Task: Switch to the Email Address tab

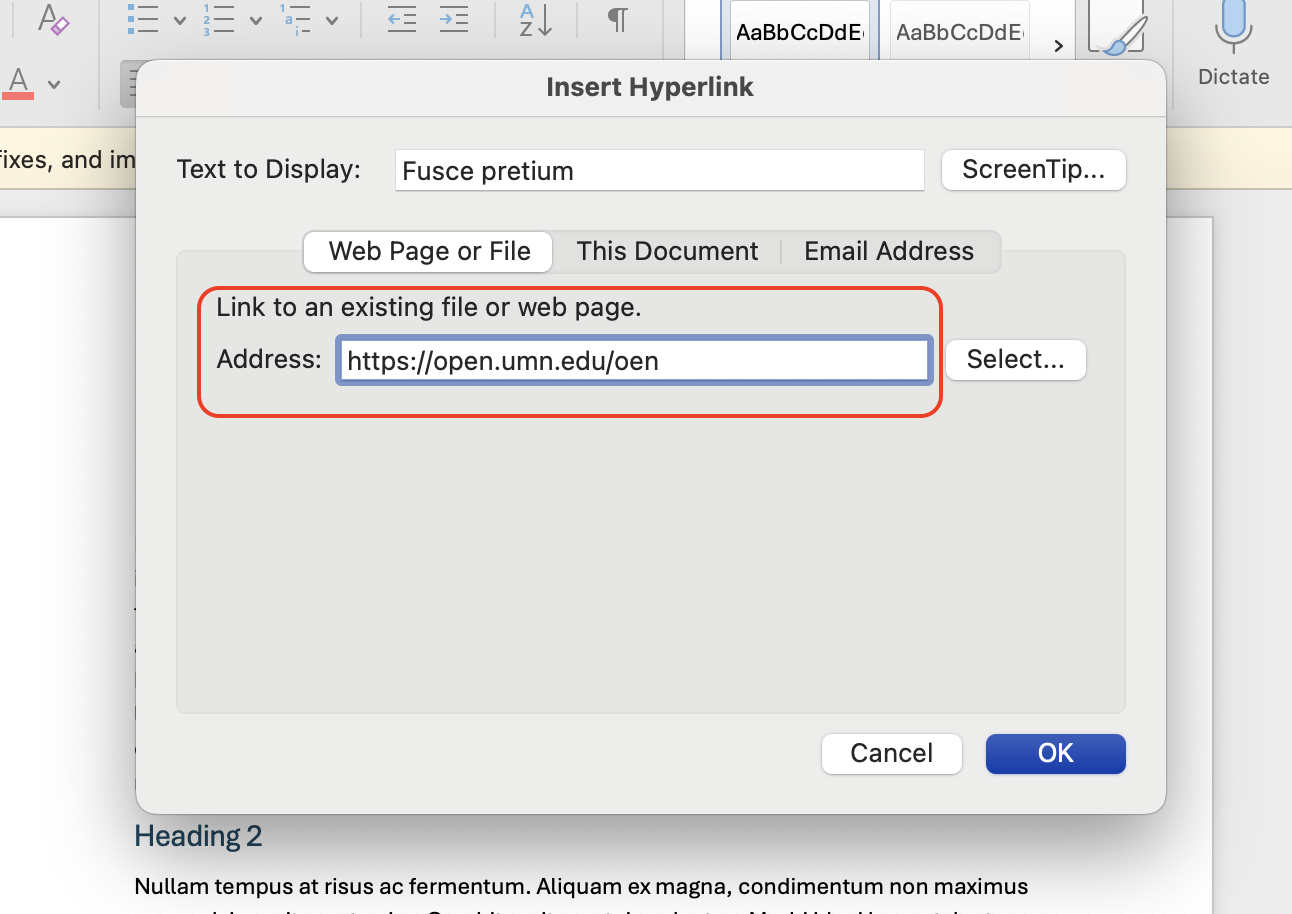Action: click(x=888, y=251)
